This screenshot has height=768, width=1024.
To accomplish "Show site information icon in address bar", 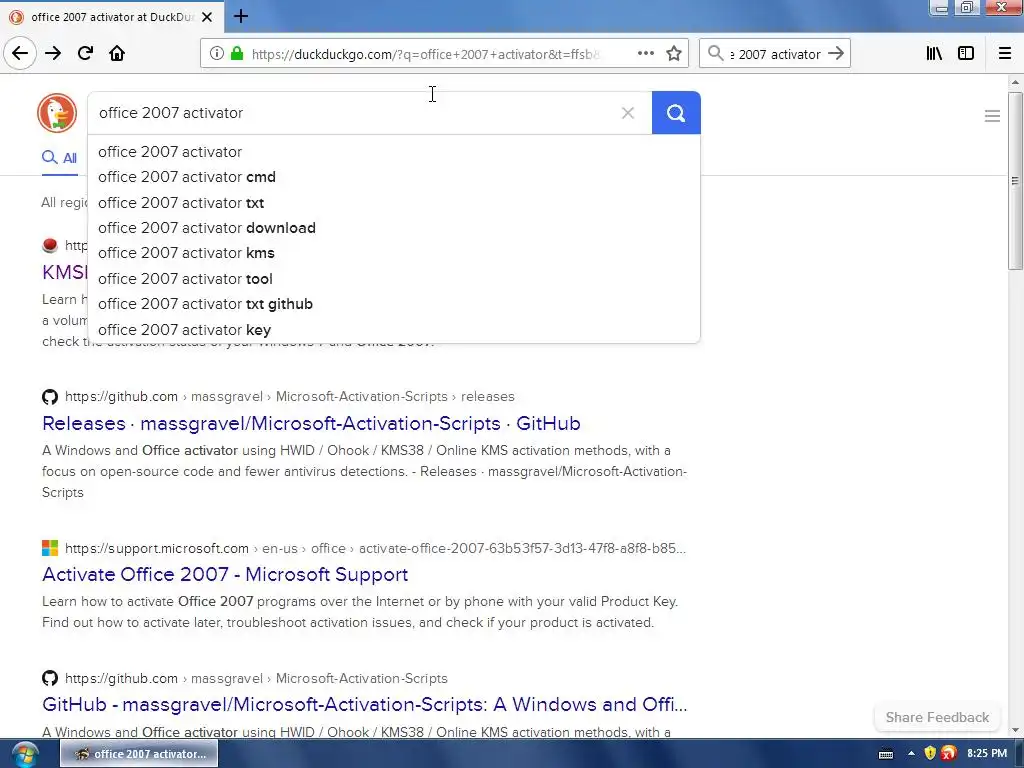I will (217, 54).
